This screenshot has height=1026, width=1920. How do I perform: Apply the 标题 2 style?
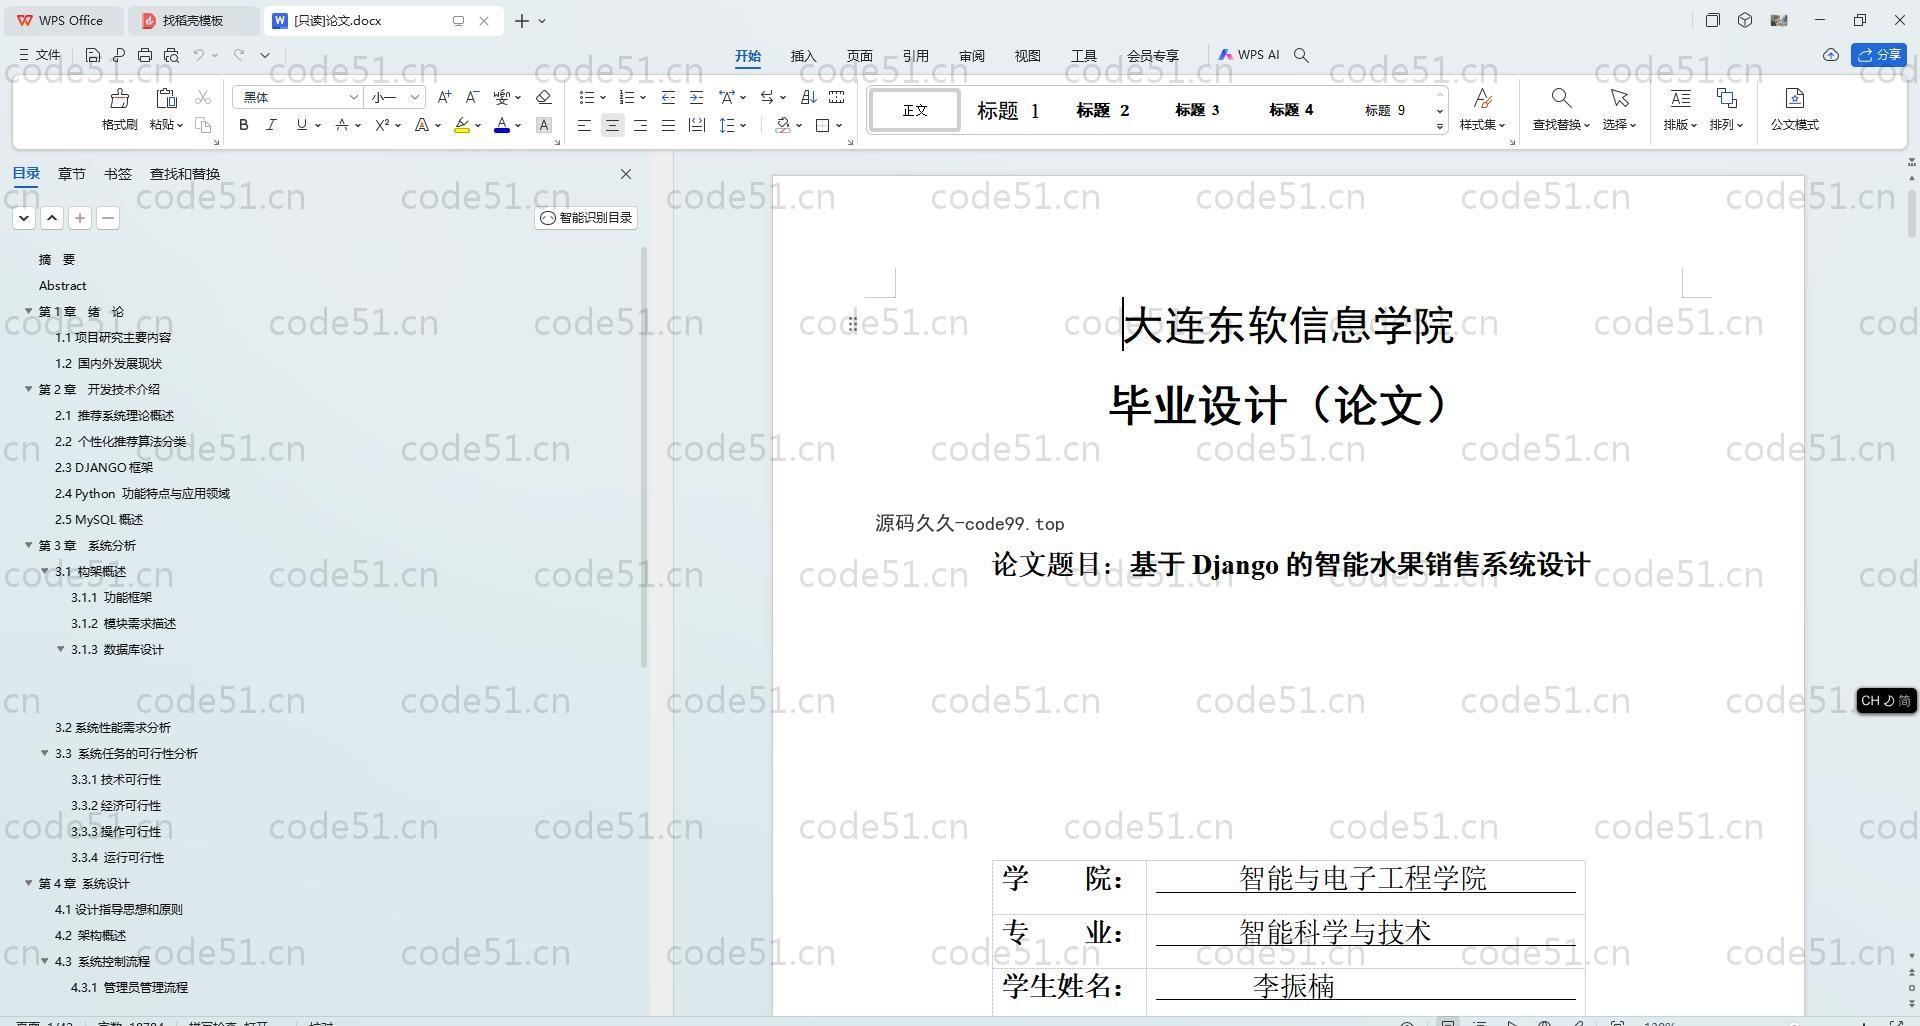point(1102,110)
